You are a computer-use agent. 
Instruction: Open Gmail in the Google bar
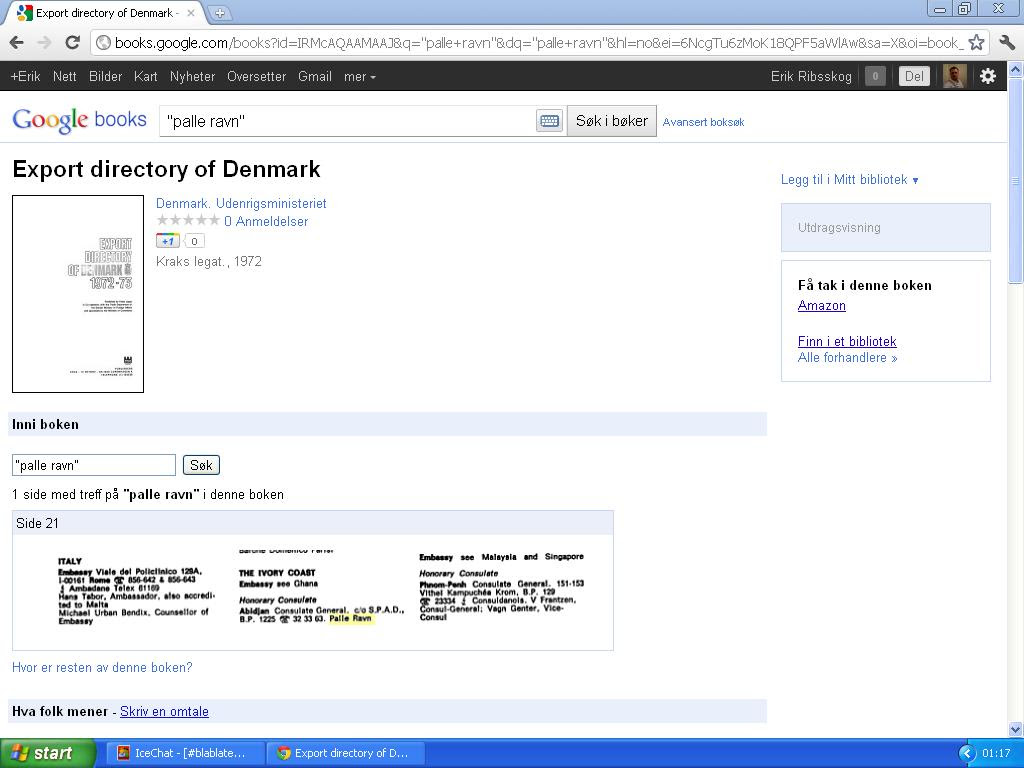[315, 76]
